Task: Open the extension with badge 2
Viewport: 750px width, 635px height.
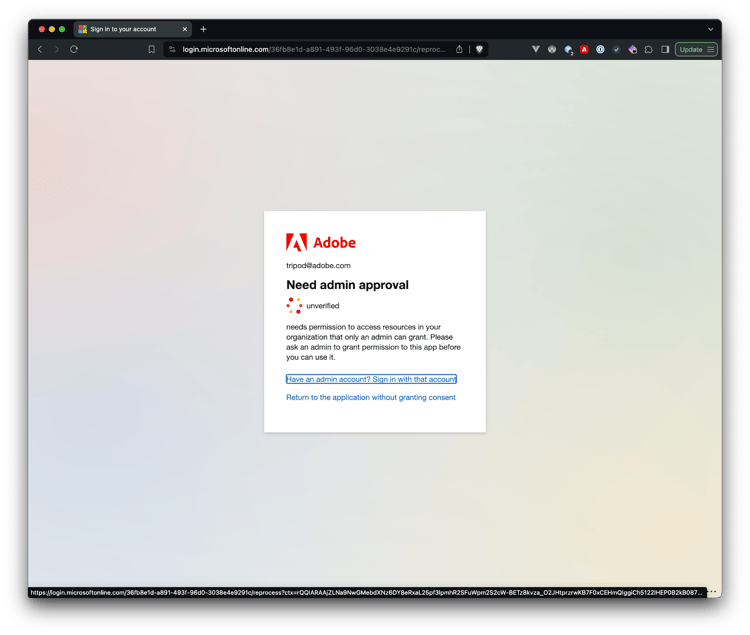Action: coord(568,50)
